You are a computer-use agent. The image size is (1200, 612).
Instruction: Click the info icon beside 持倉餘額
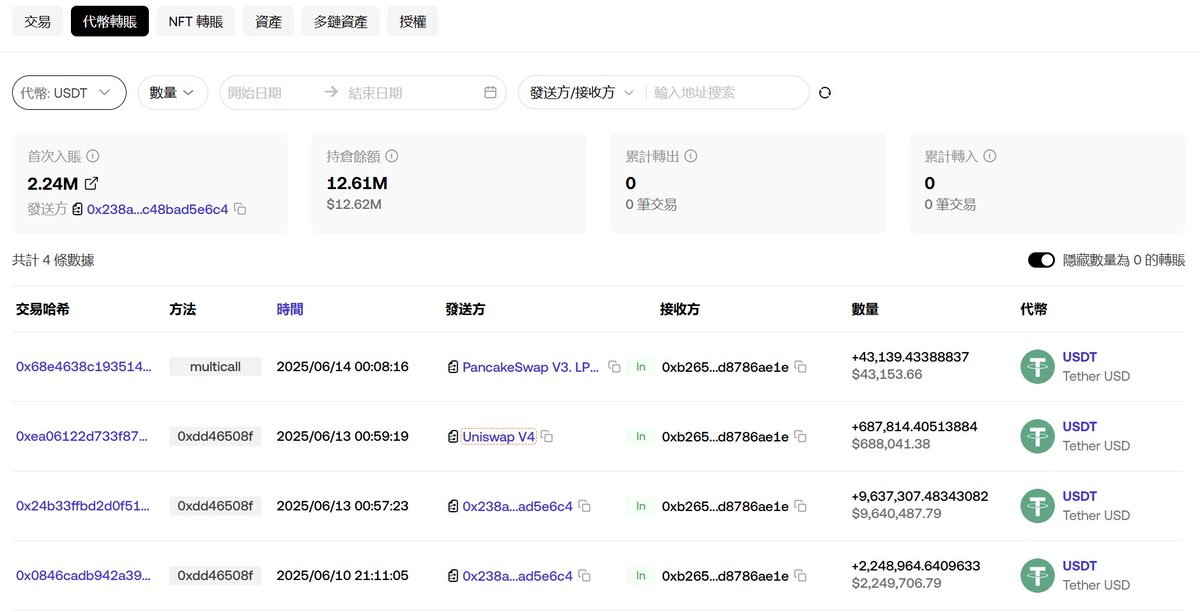click(x=391, y=156)
